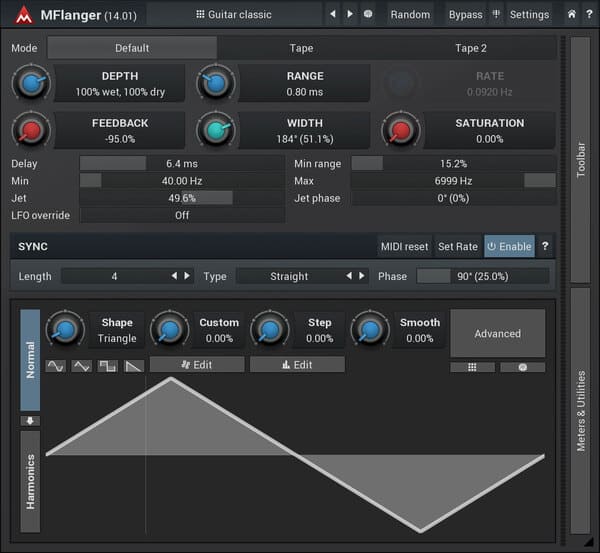Click the Min 40.00 Hz slider
Viewport: 600px width, 553px height.
(182, 181)
